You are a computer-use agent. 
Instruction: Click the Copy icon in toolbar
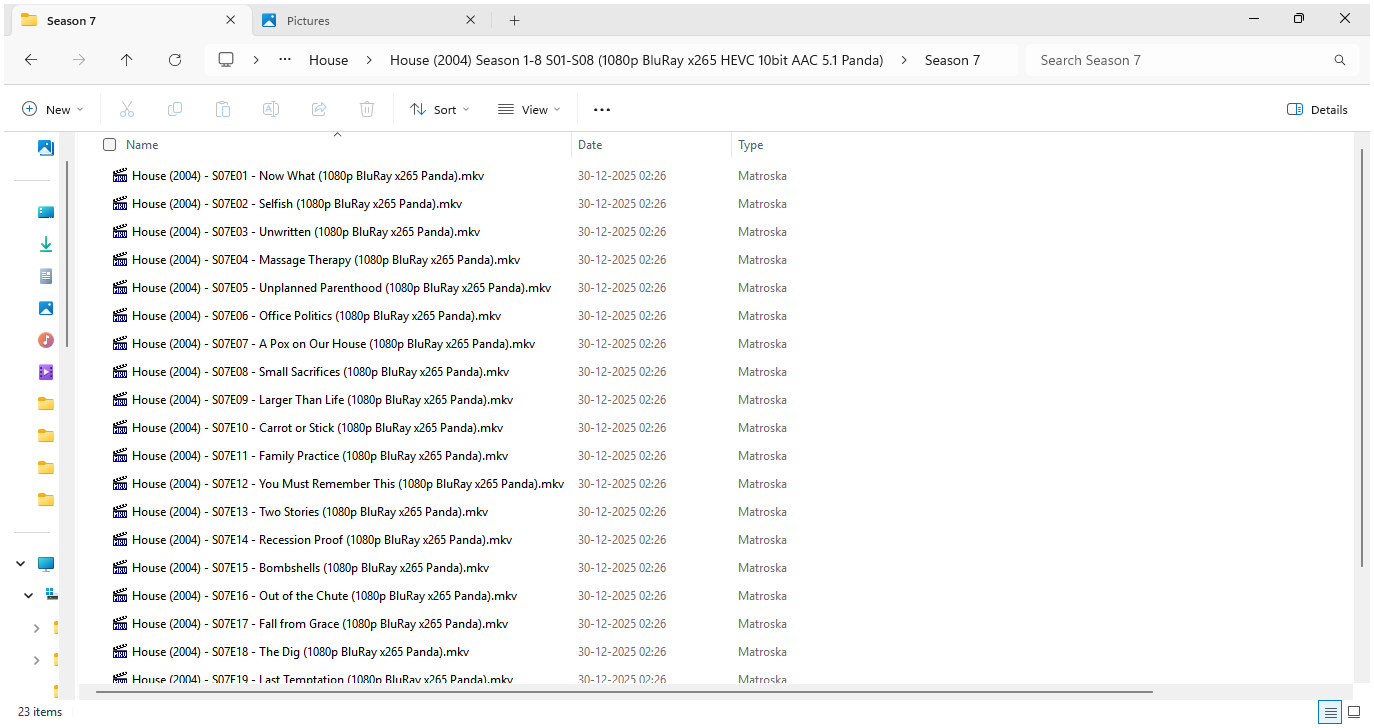[x=175, y=110]
